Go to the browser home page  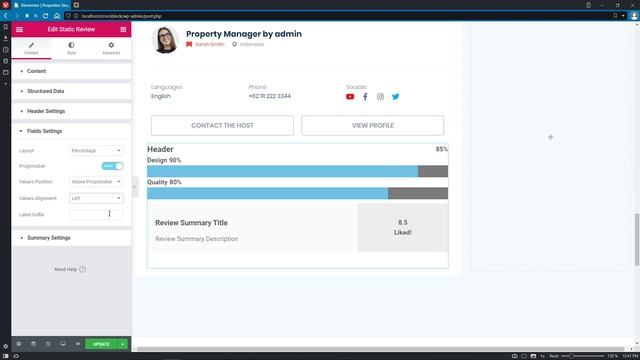57,16
